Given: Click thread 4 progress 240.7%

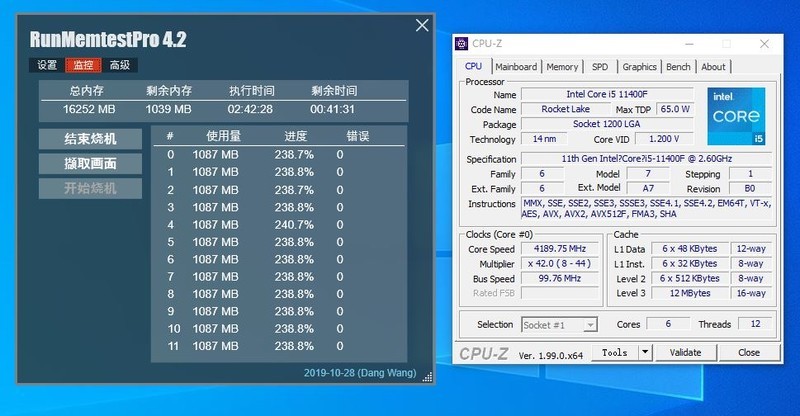Looking at the screenshot, I should 294,225.
